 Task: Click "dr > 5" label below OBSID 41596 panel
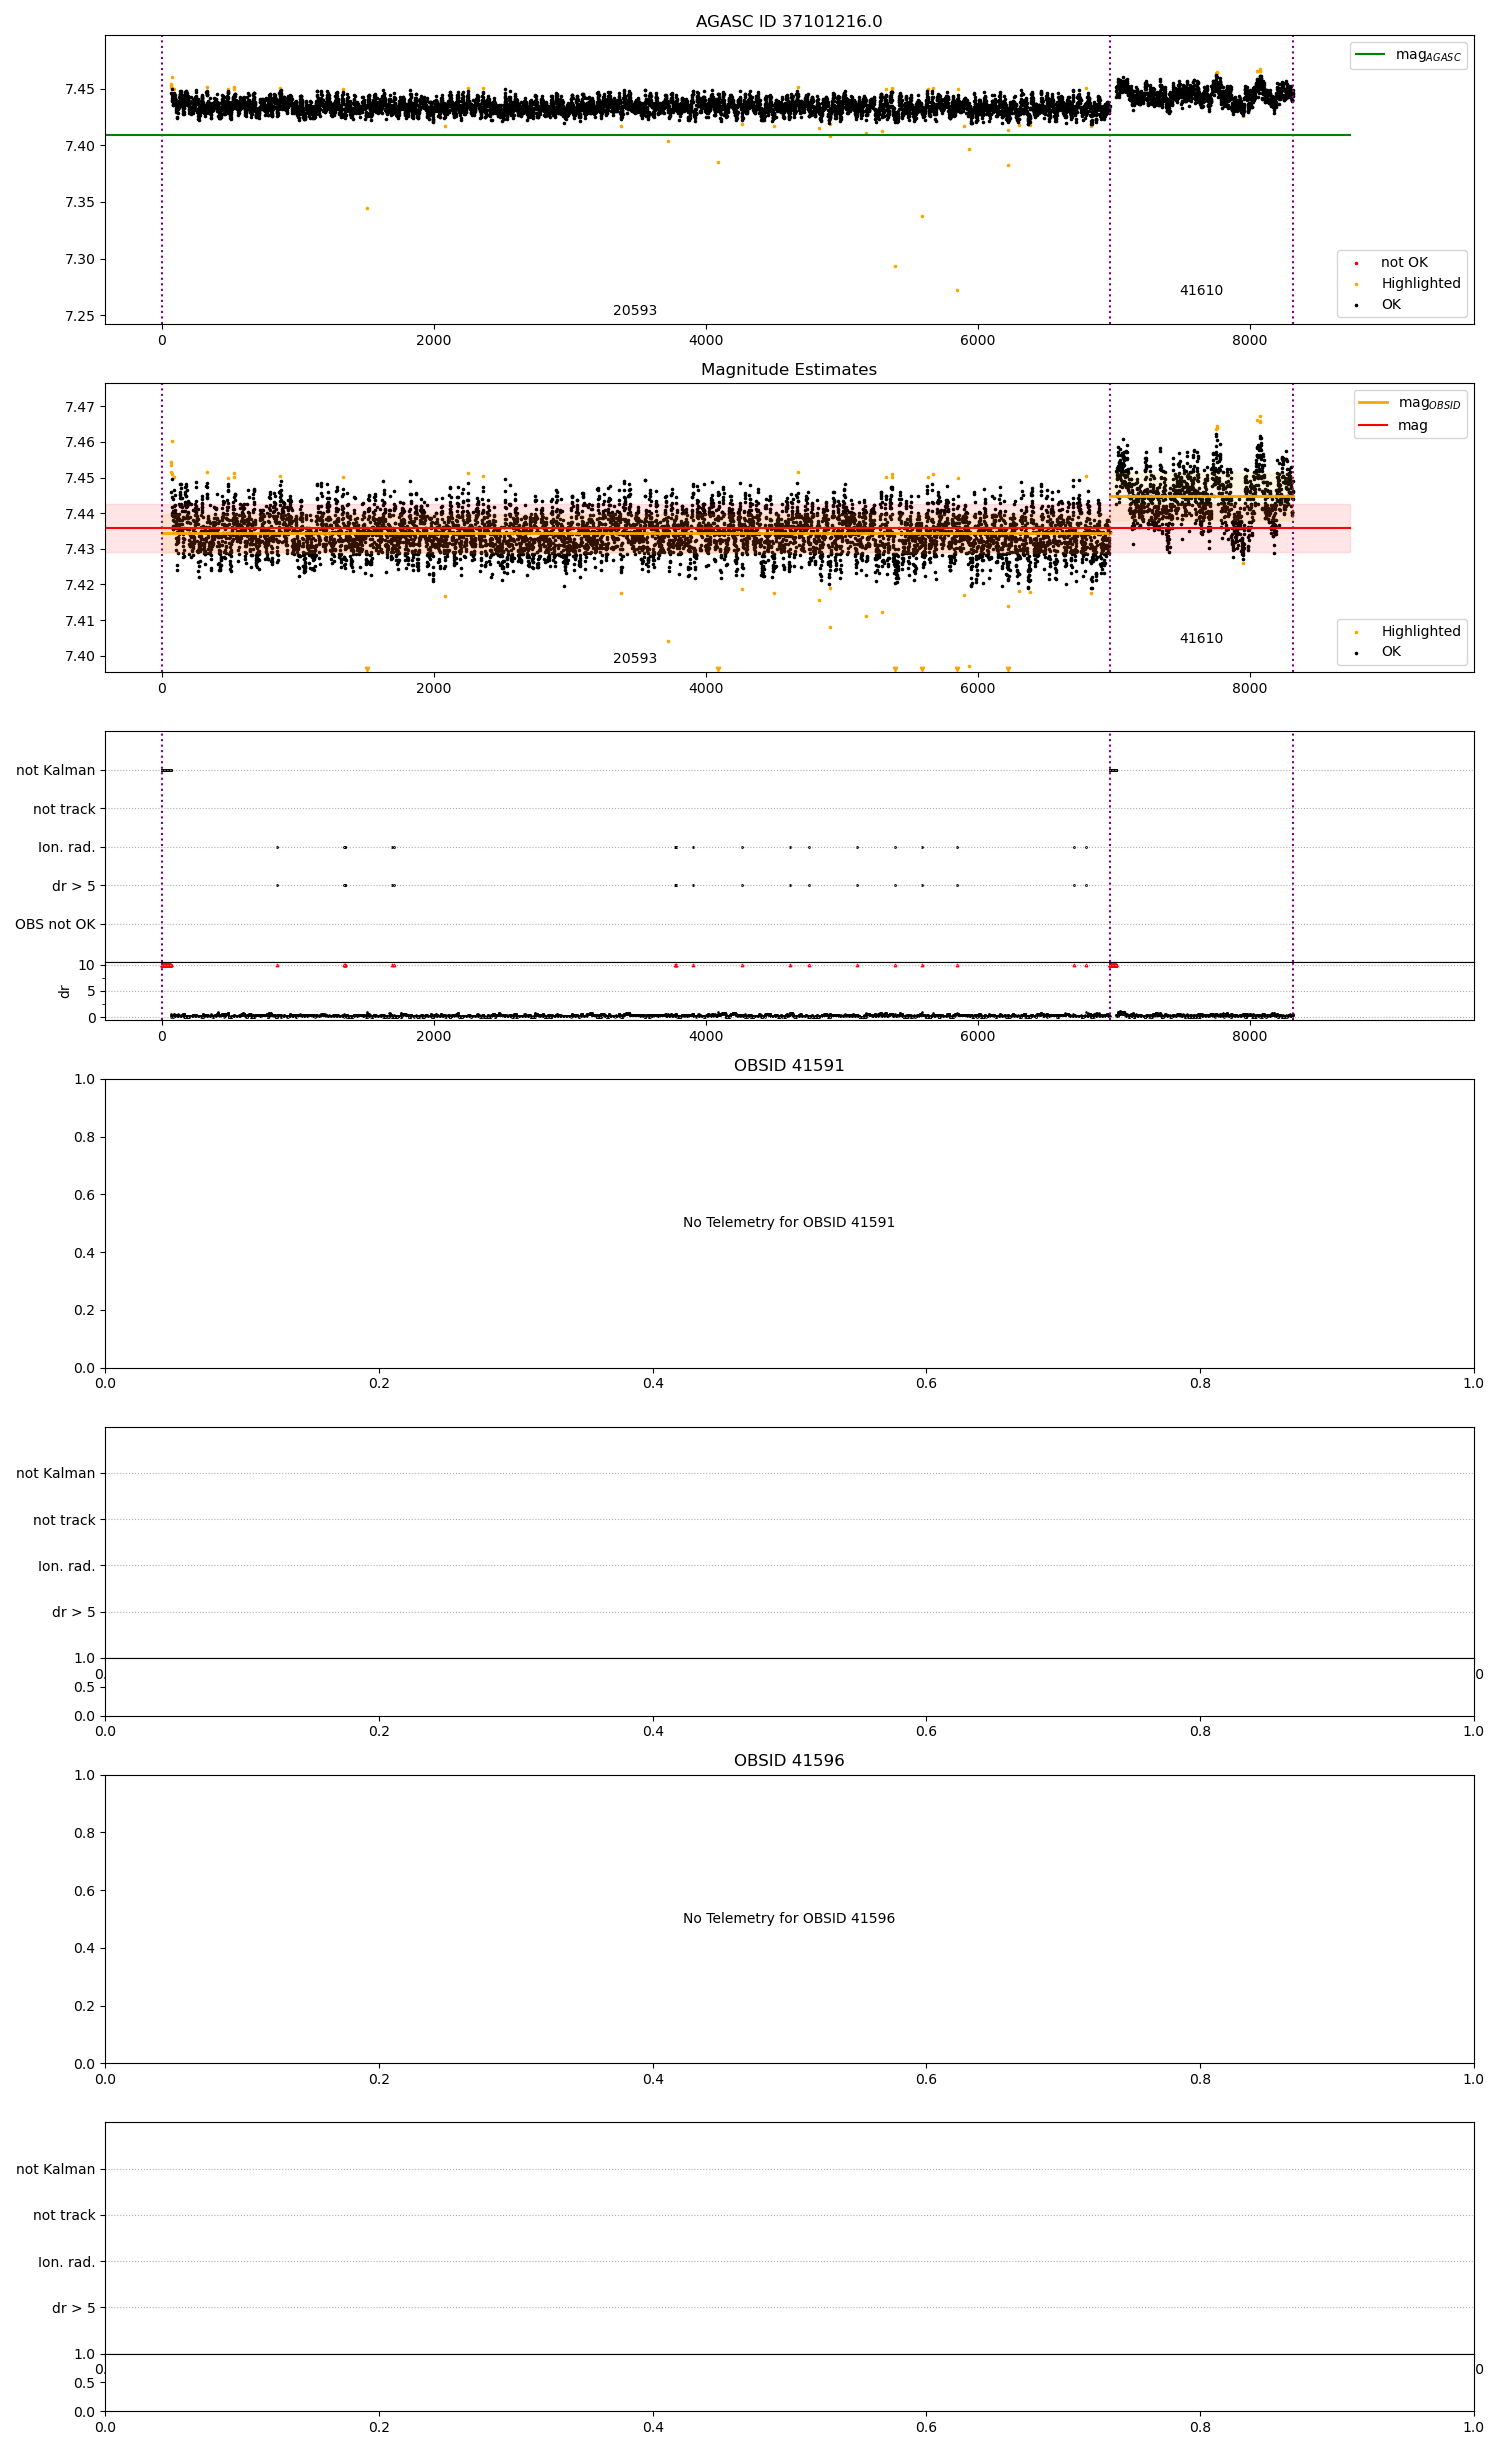[x=74, y=2308]
